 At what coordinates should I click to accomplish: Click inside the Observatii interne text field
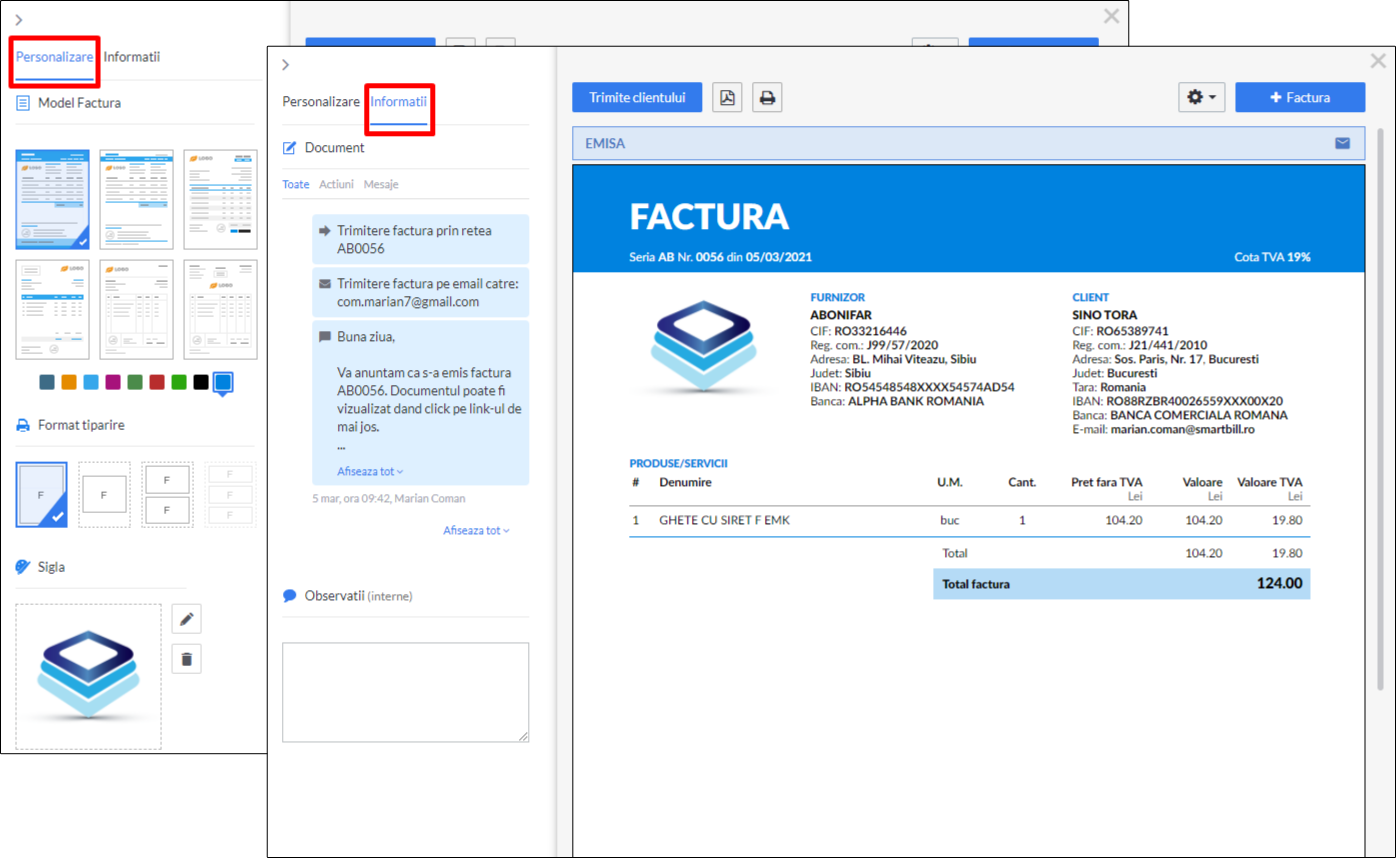tap(405, 692)
